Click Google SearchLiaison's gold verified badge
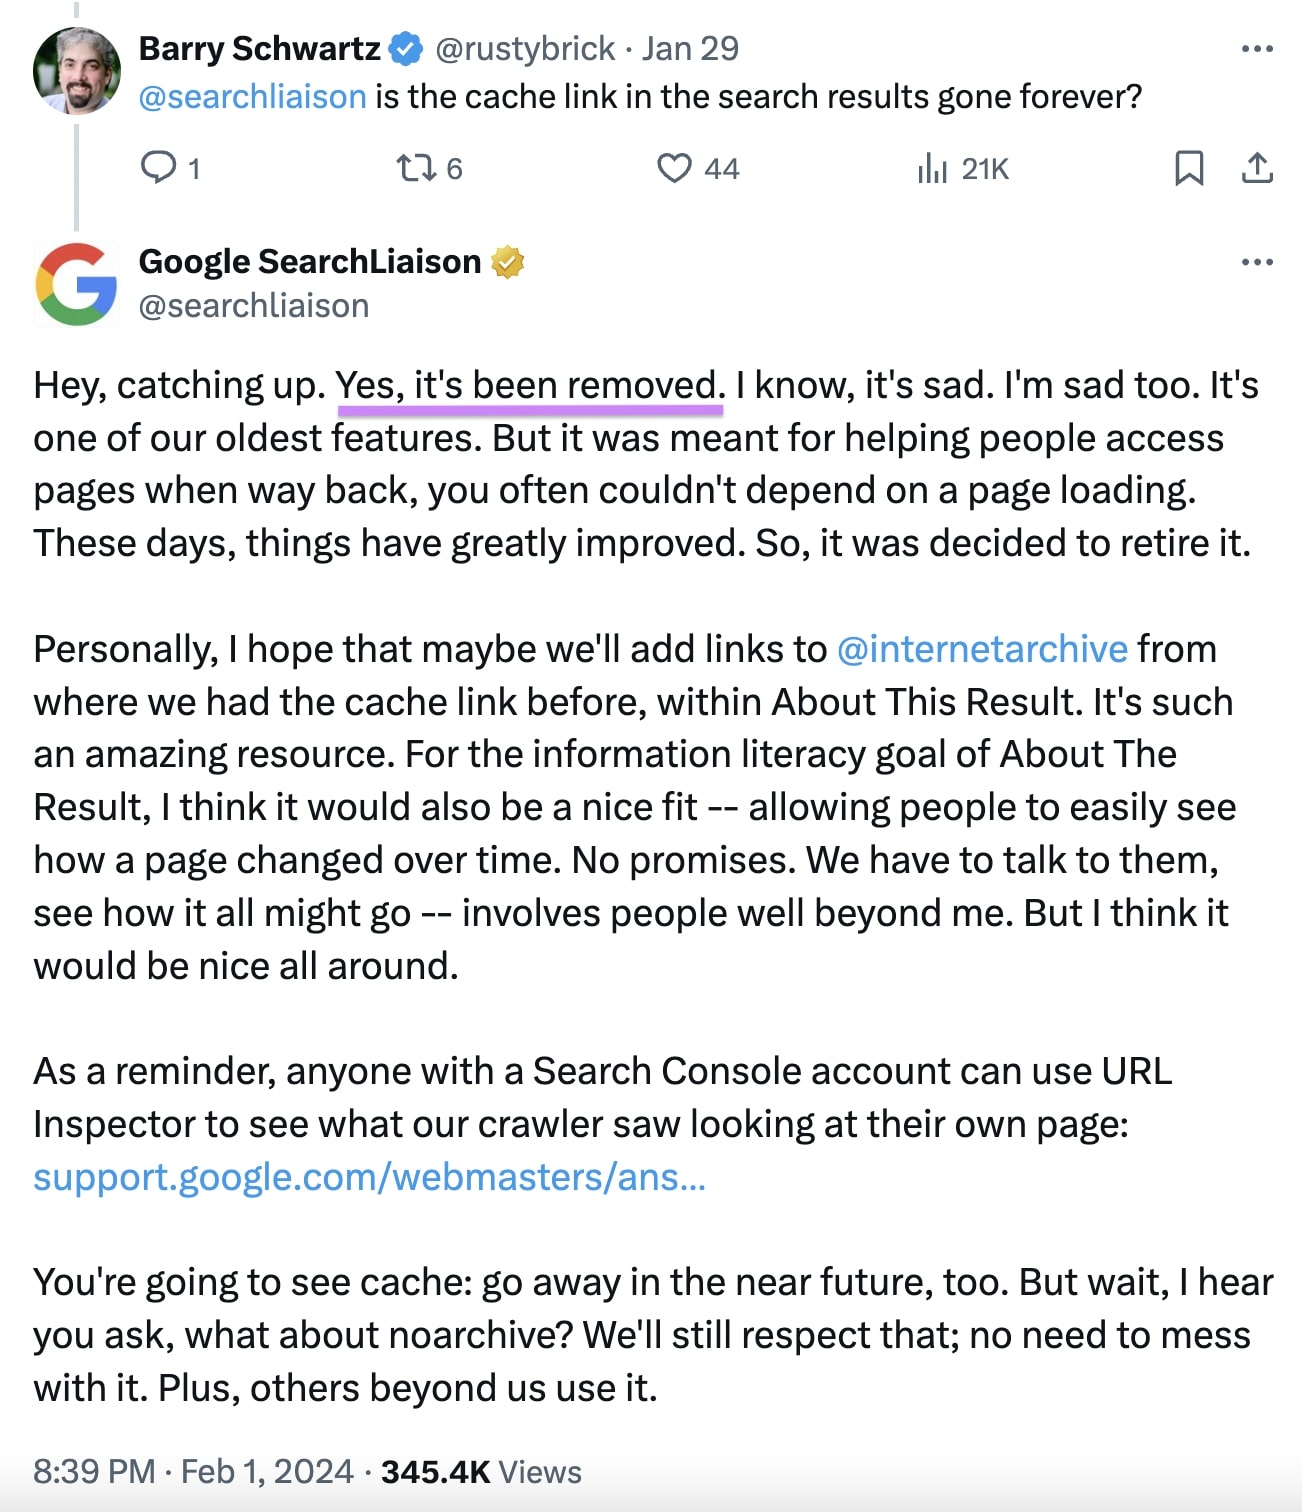Image resolution: width=1302 pixels, height=1512 pixels. [x=509, y=262]
